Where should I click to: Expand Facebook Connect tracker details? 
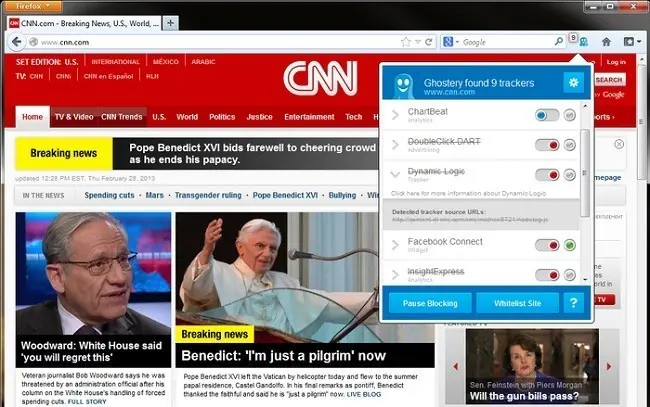(x=395, y=245)
